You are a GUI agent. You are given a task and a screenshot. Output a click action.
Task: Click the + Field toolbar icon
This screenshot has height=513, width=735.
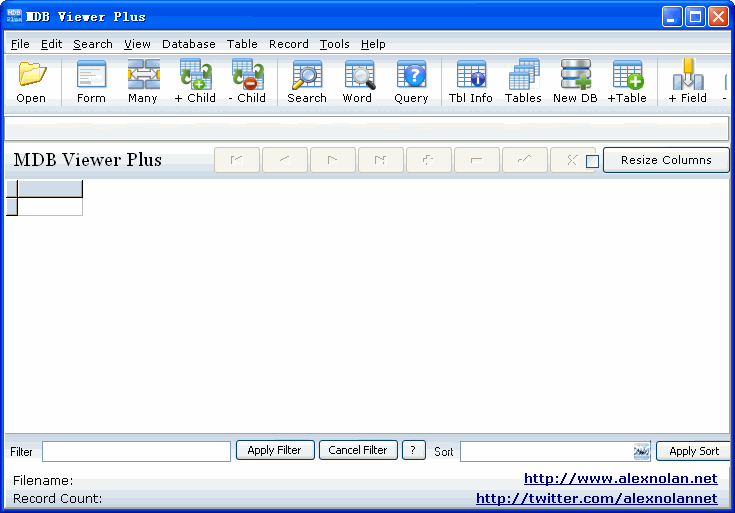(687, 81)
